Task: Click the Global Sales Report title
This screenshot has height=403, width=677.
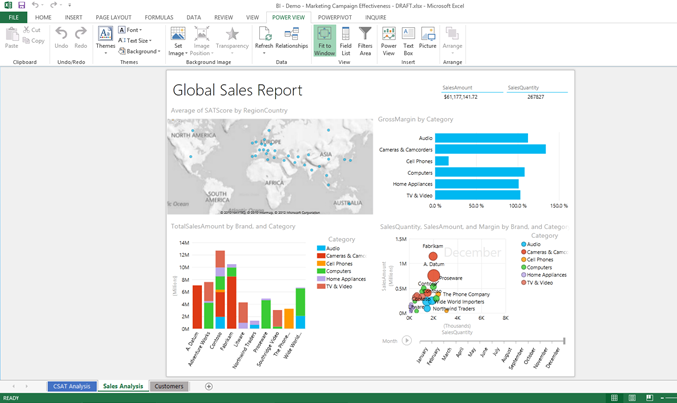Action: [x=237, y=90]
